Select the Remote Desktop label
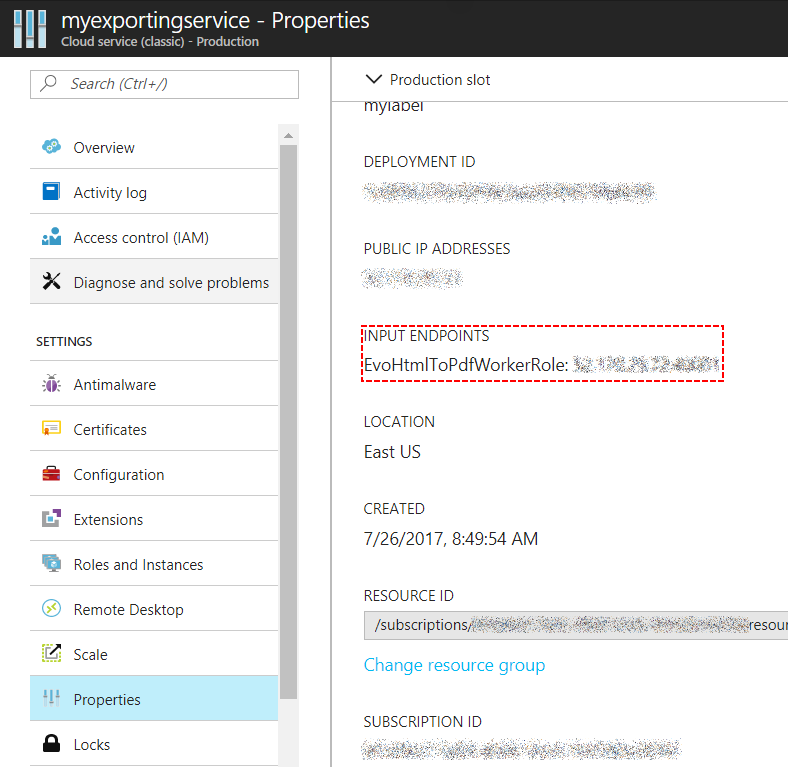 pyautogui.click(x=128, y=610)
